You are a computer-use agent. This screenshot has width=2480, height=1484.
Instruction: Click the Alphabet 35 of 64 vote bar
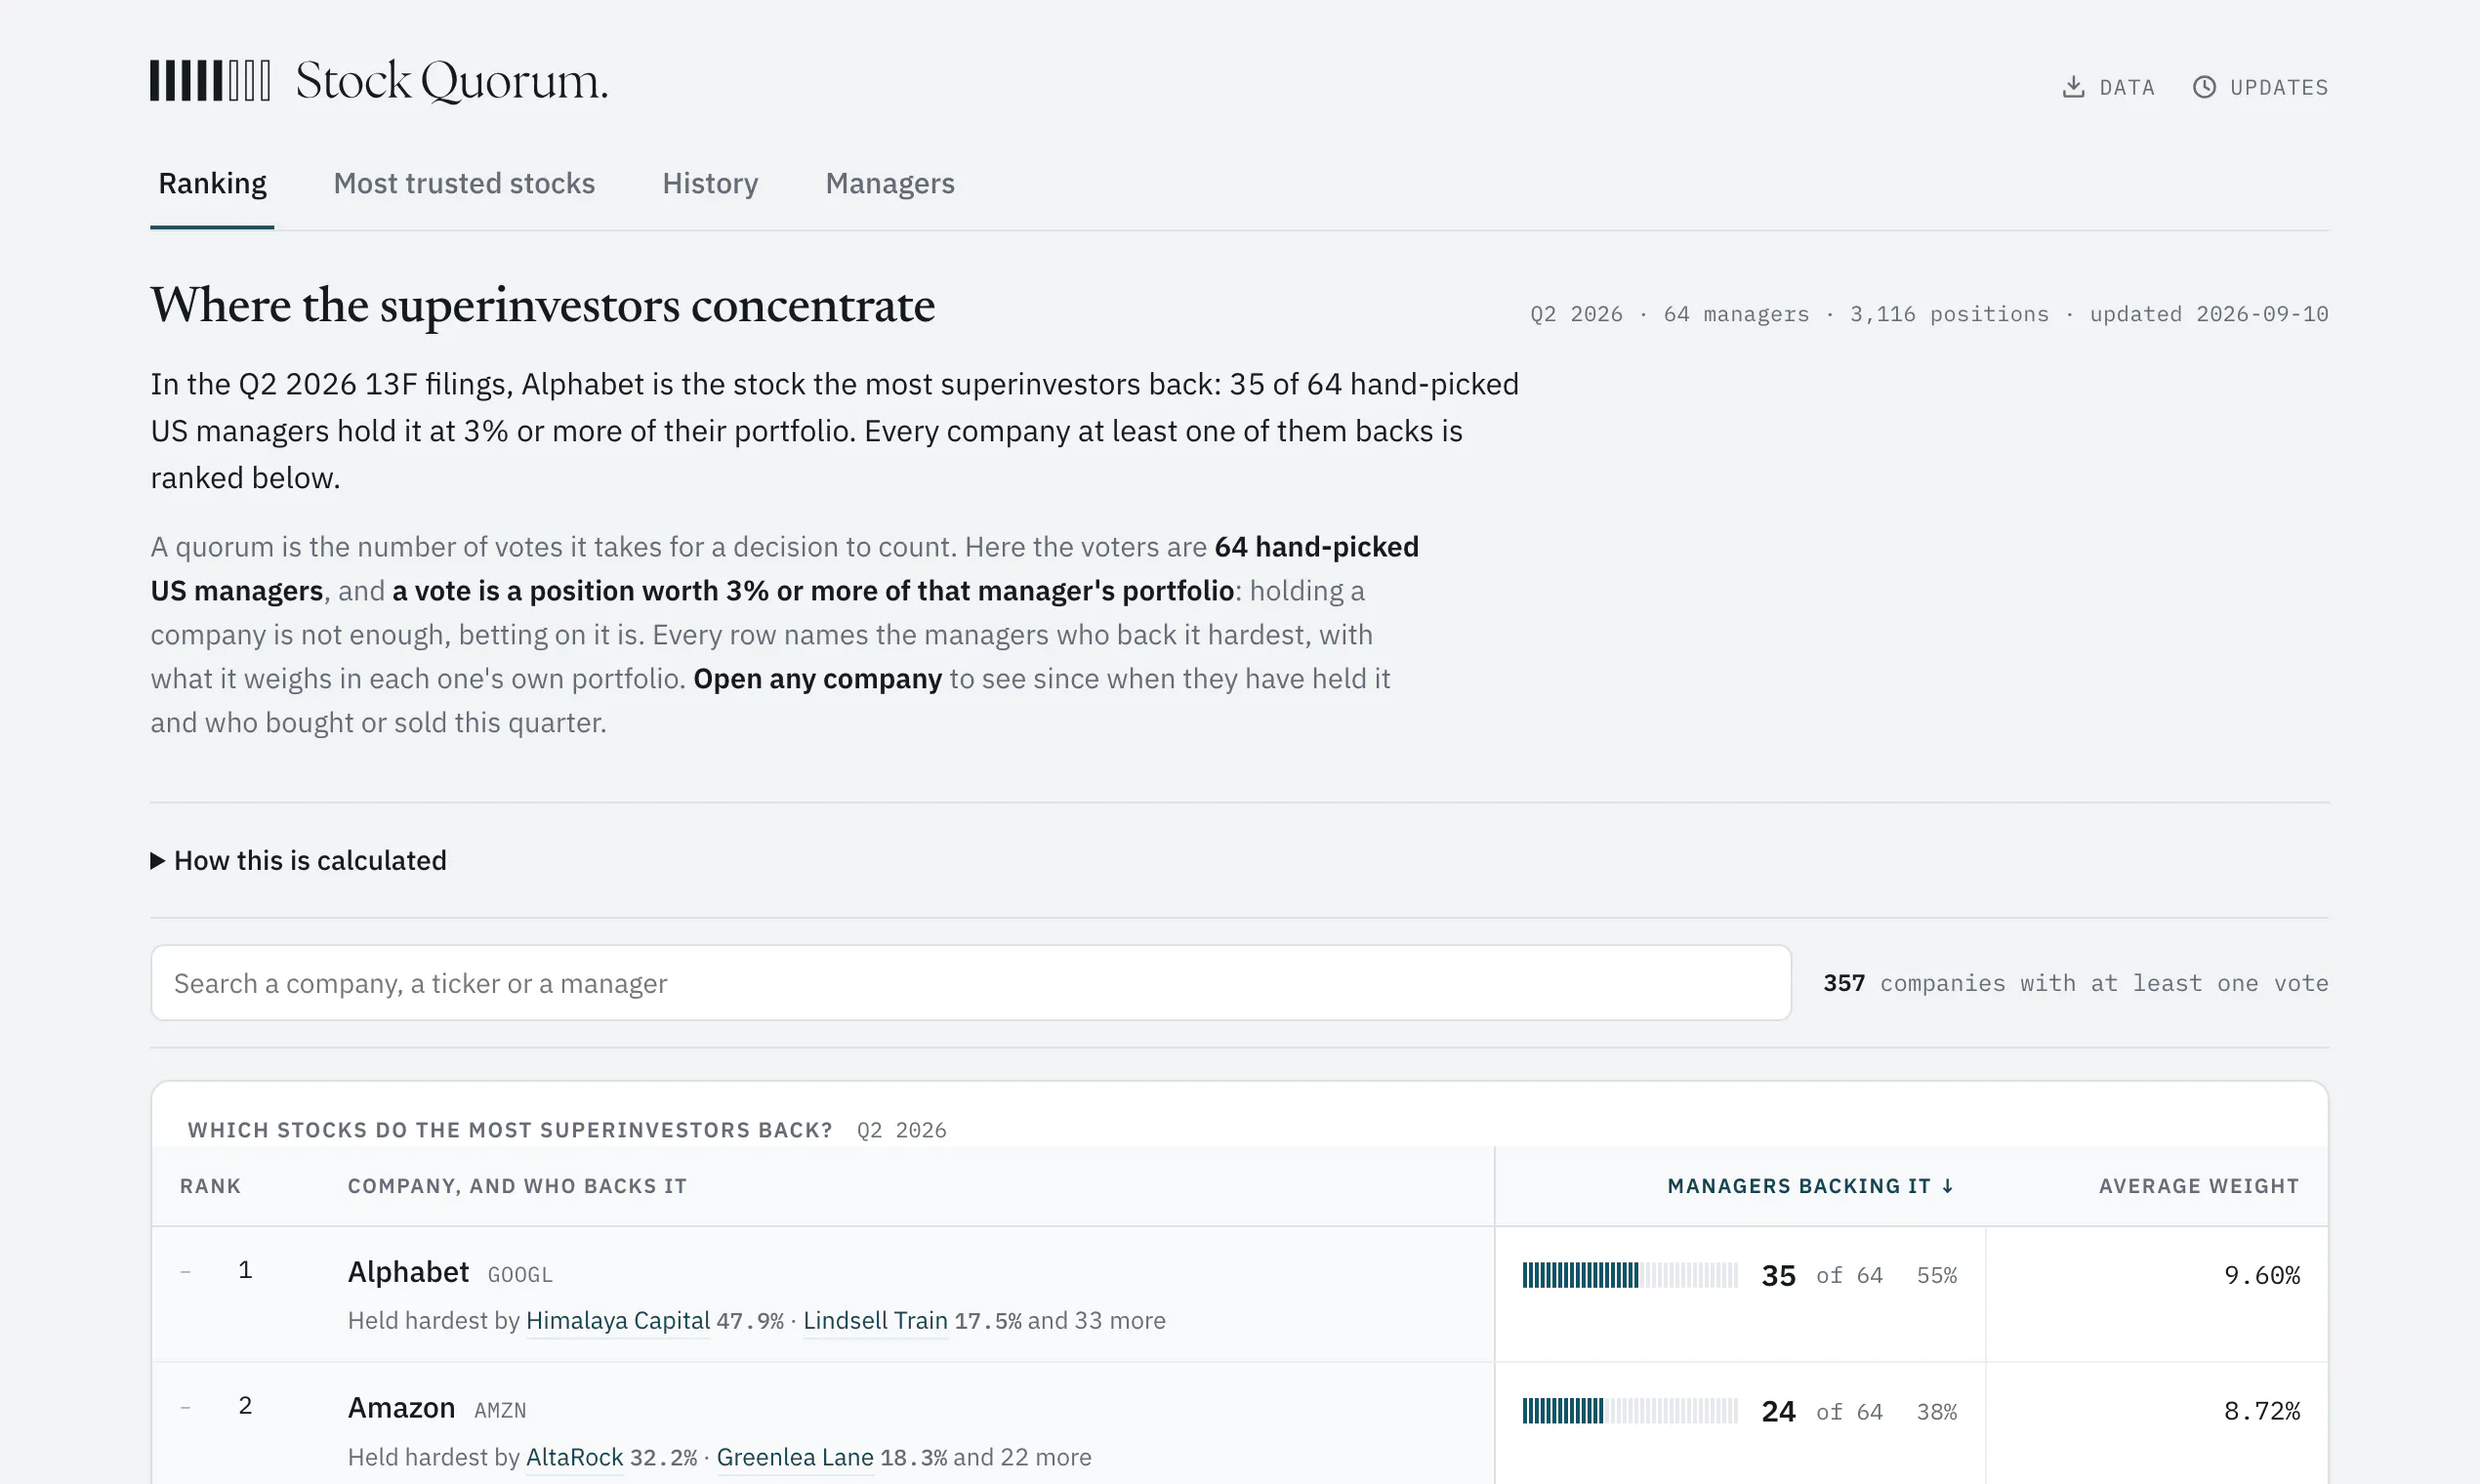pos(1630,1275)
